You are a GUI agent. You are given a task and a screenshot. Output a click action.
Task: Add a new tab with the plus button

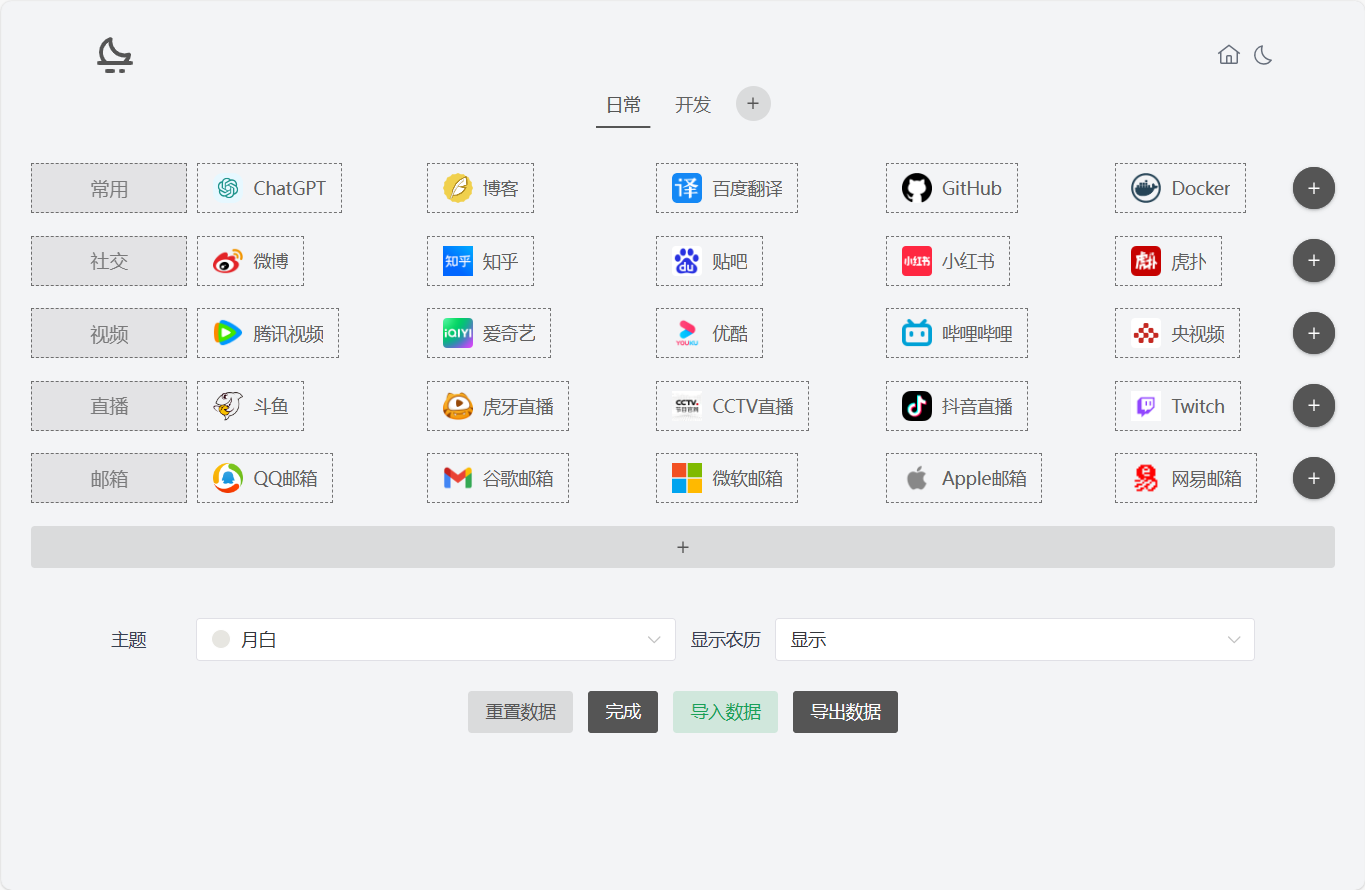[753, 104]
